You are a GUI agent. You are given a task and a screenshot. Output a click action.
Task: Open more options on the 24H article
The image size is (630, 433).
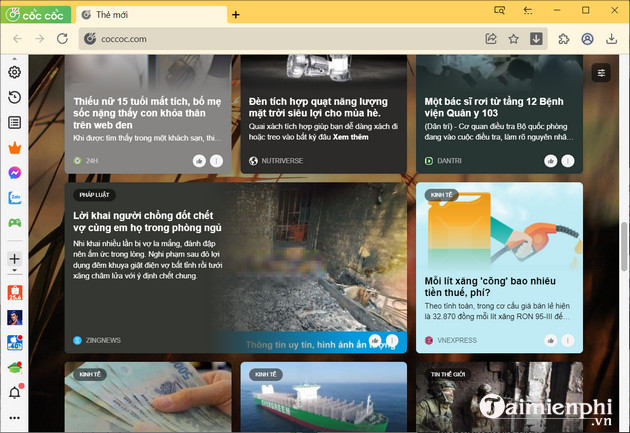(217, 160)
